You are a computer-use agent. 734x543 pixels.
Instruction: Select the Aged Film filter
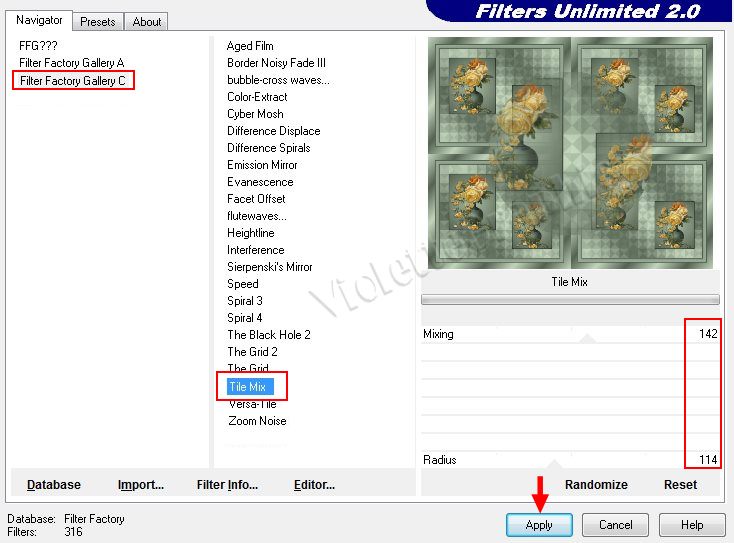(250, 46)
